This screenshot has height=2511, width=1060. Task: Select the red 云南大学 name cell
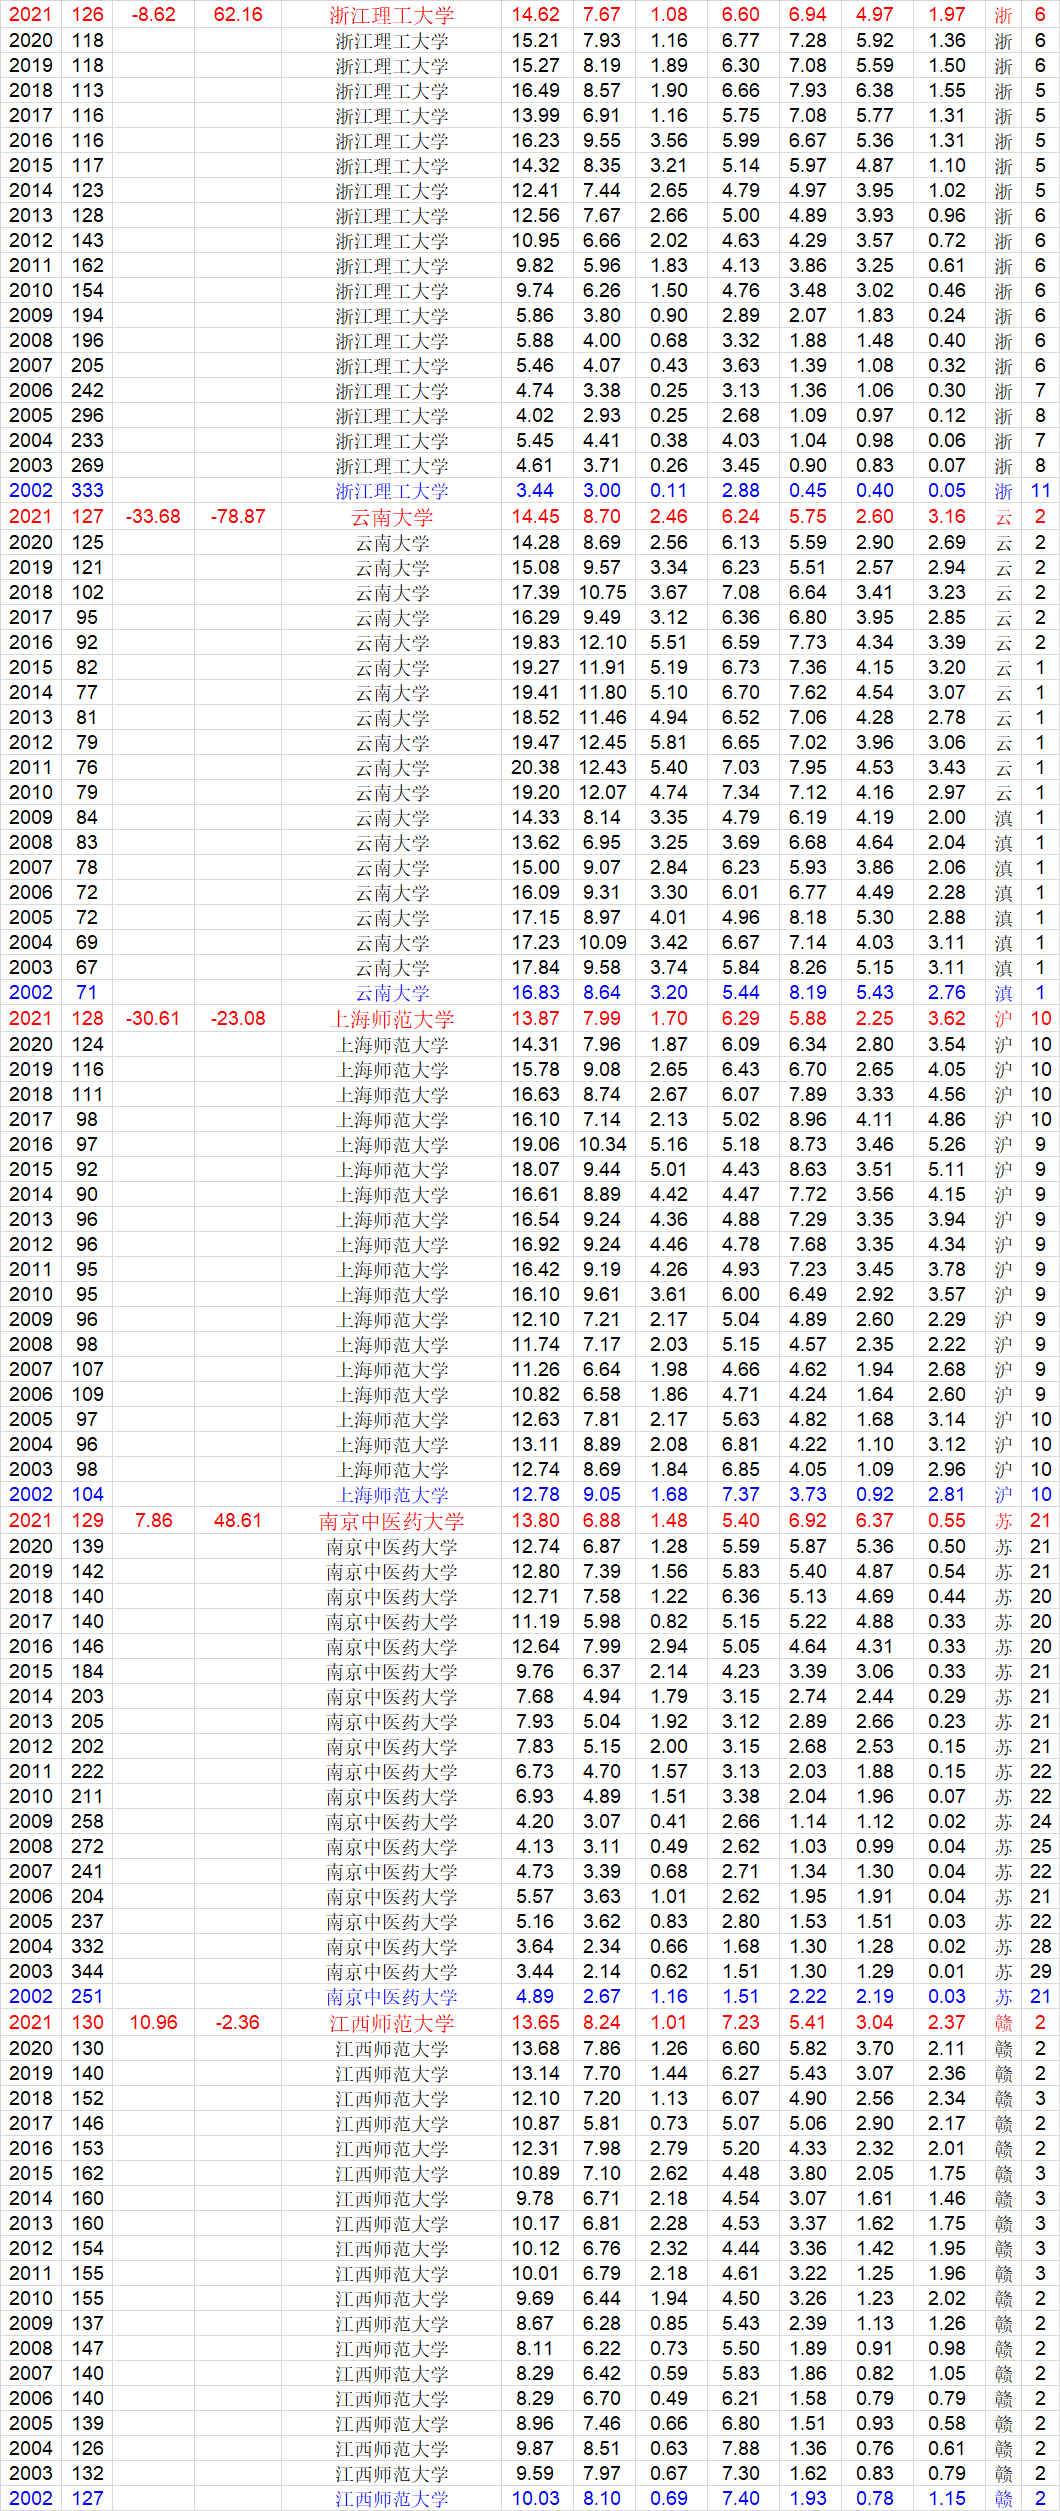click(391, 517)
